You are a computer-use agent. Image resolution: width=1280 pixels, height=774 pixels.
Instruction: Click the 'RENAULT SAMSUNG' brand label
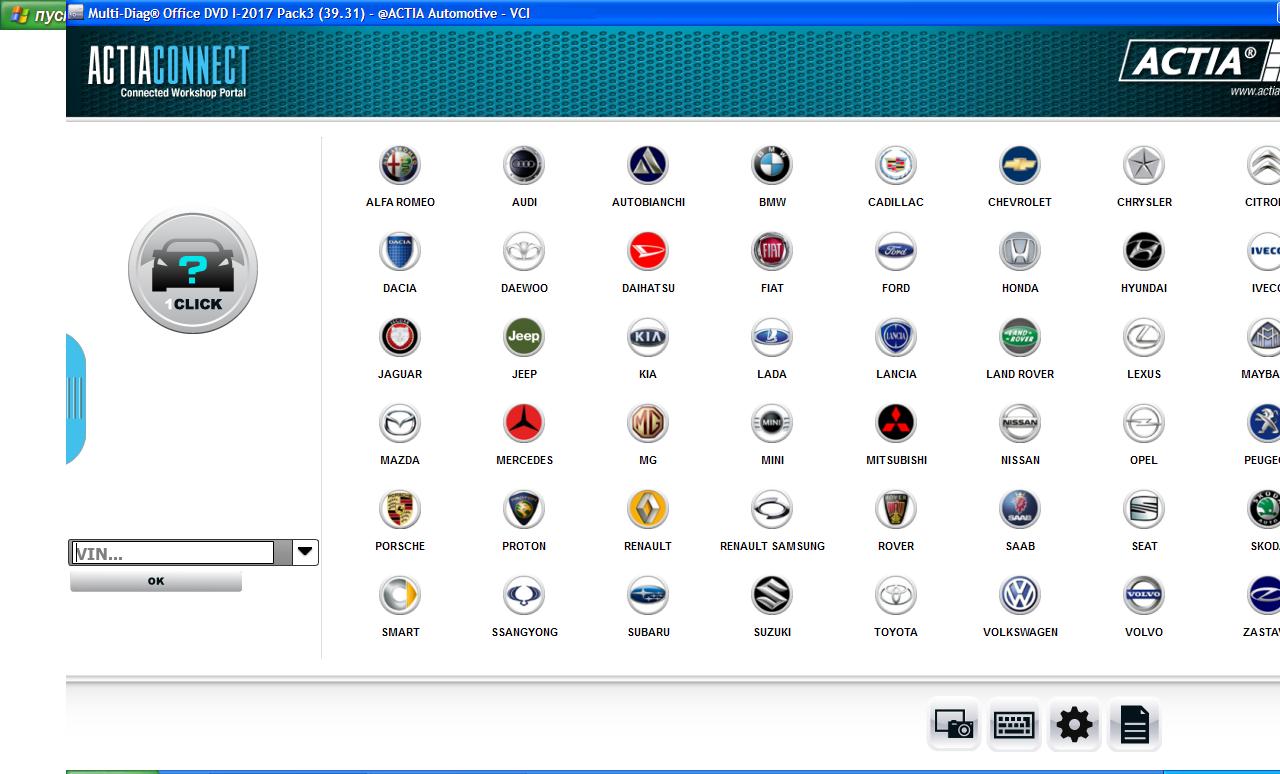pos(772,546)
